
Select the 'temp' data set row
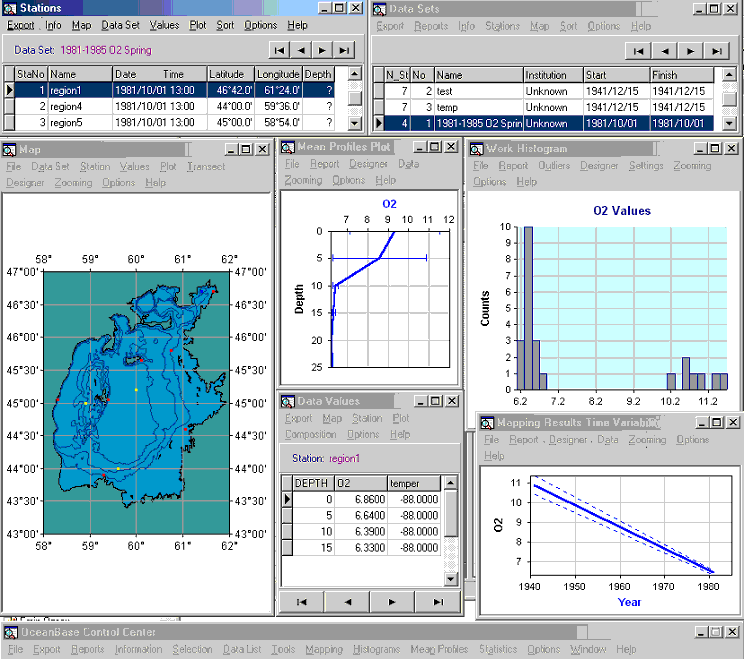(549, 108)
